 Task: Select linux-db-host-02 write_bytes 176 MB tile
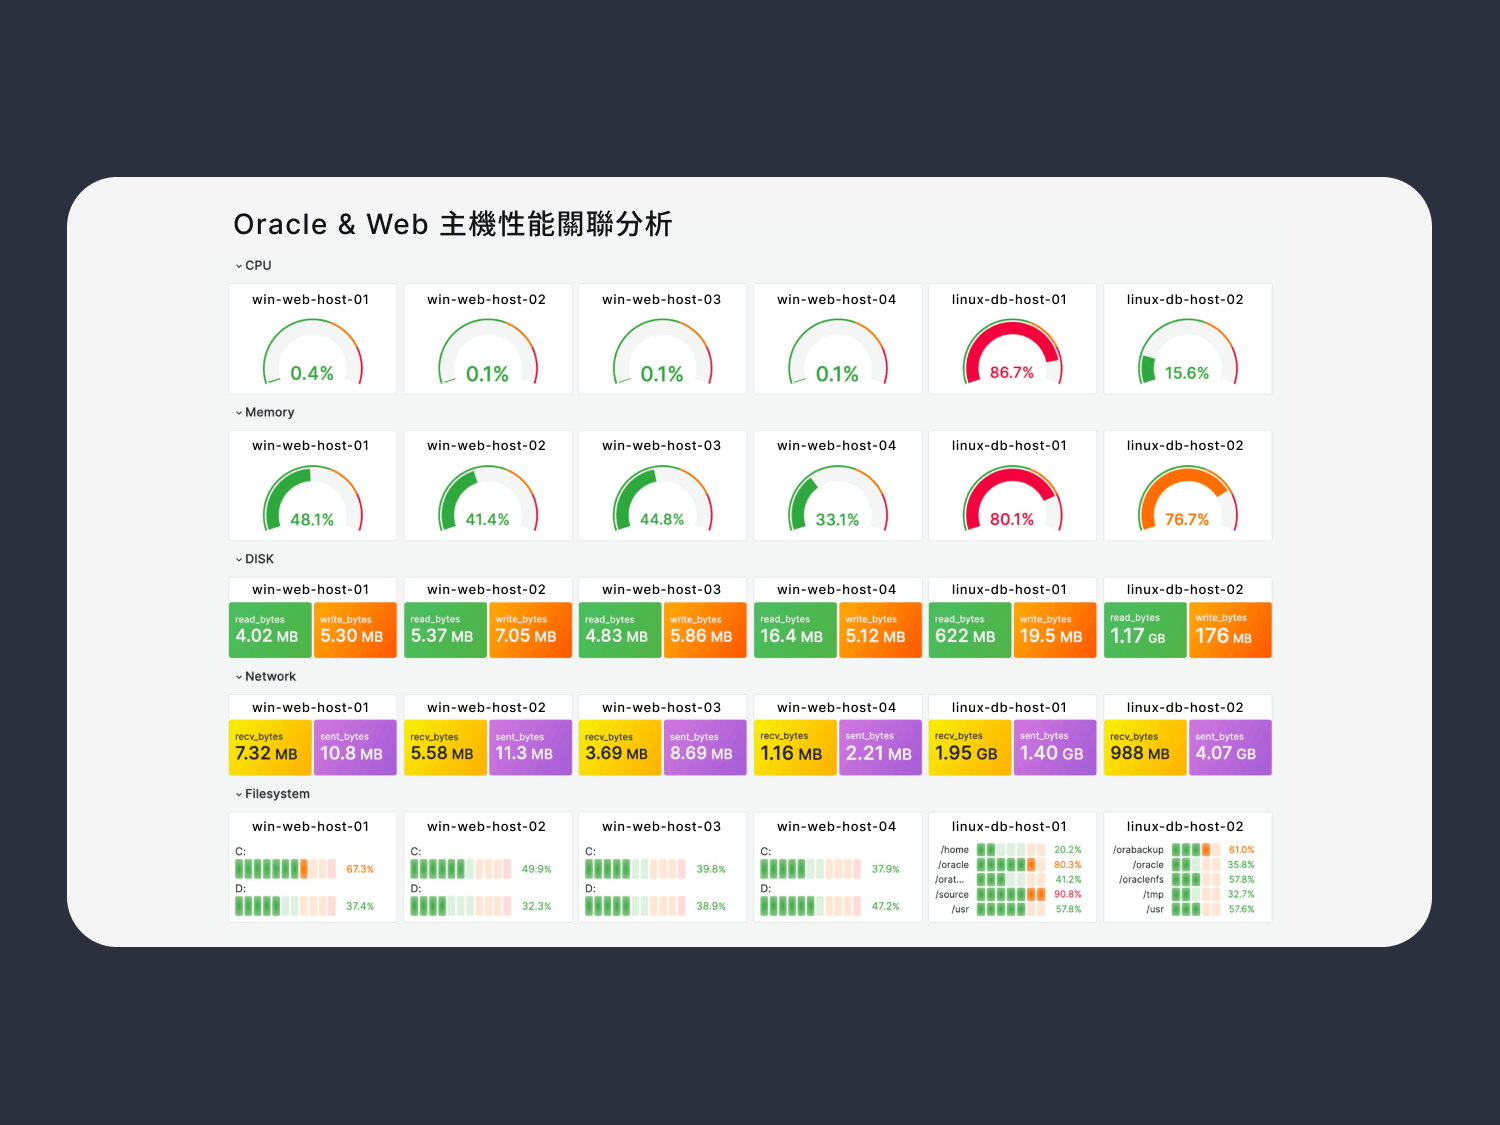(x=1229, y=630)
